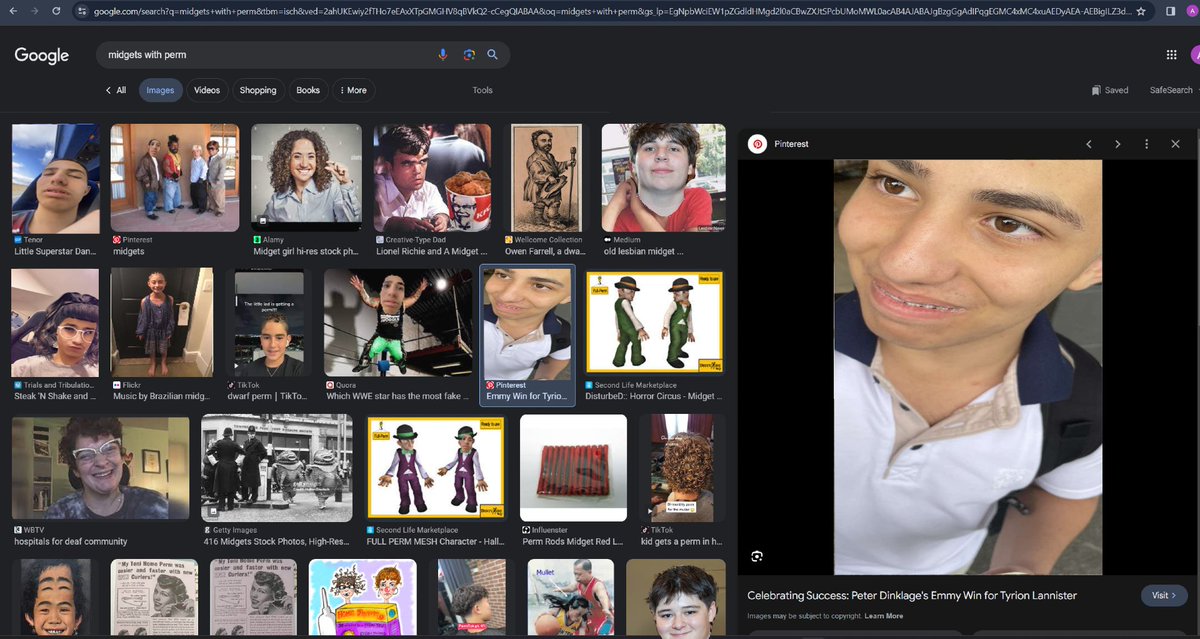The width and height of the screenshot is (1200, 639).
Task: Click the 'Emmy Win for Tyrio...' caption text
Action: point(526,397)
